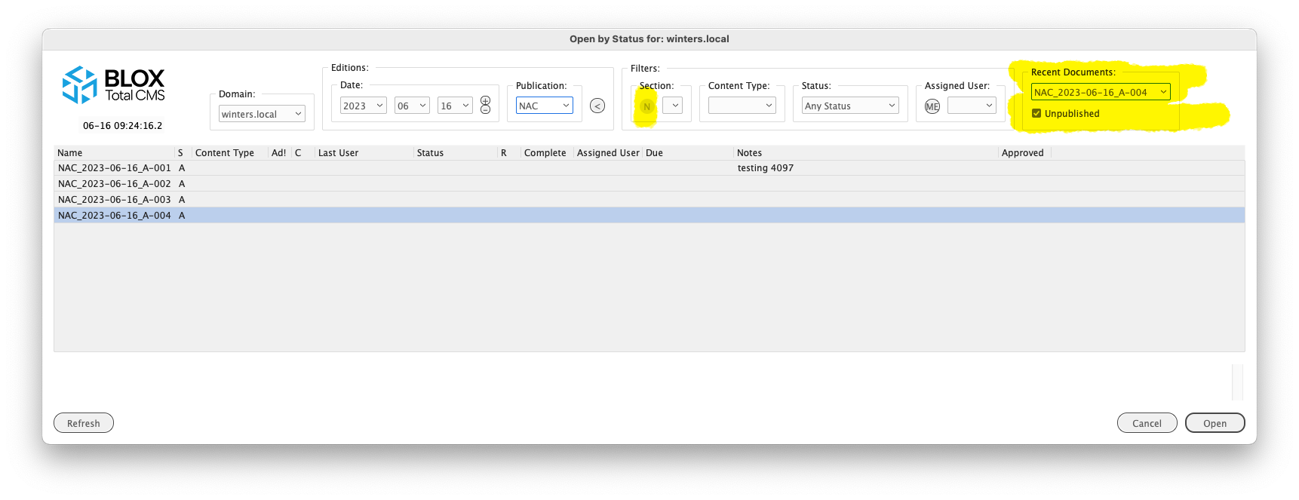Open the month dropdown showing 06

tap(412, 106)
